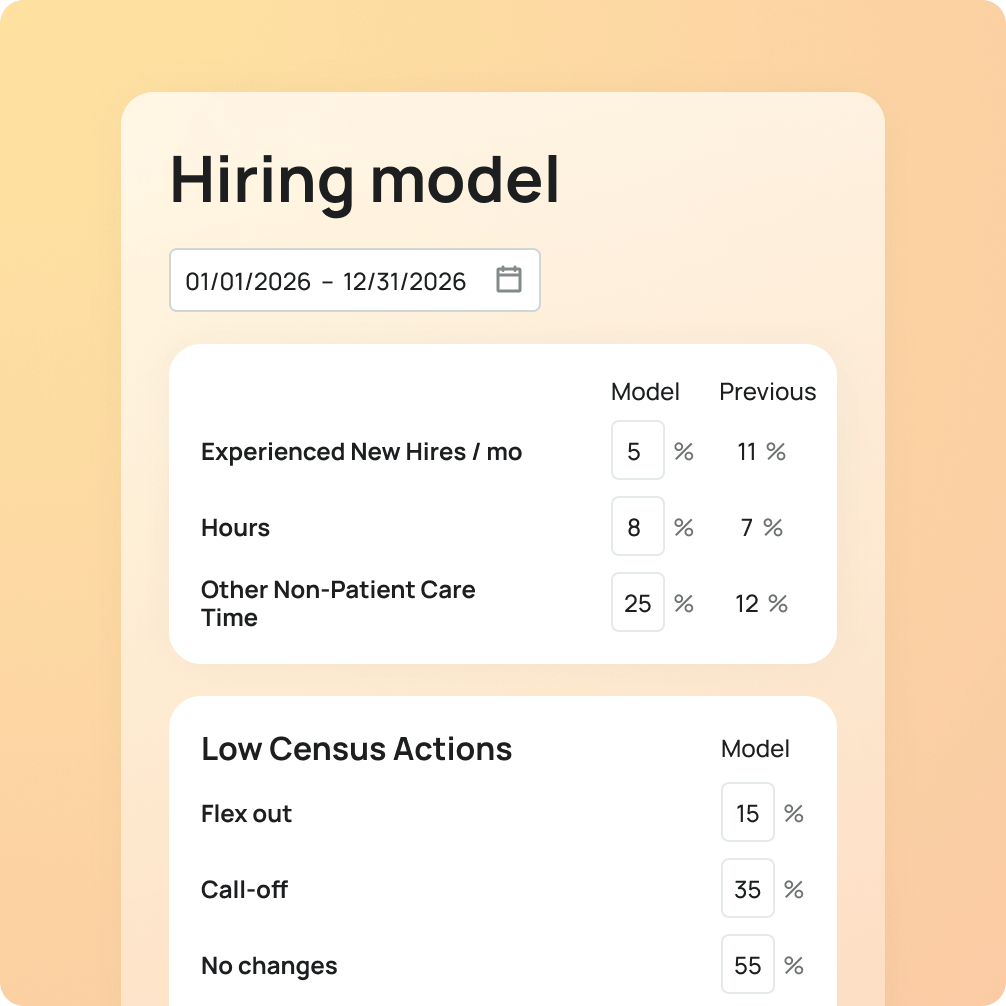Select the Flex out percentage input
1006x1006 pixels.
coord(747,812)
